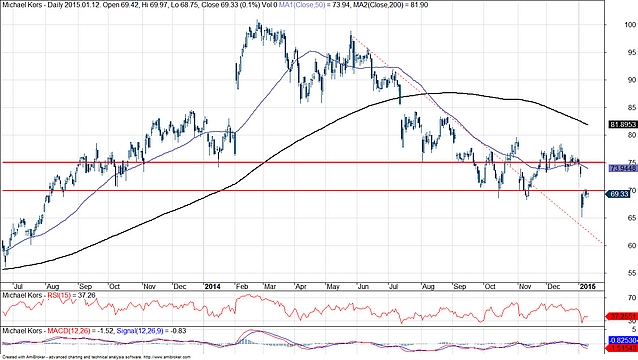
Task: Click the 85 price axis label
Action: click(631, 108)
